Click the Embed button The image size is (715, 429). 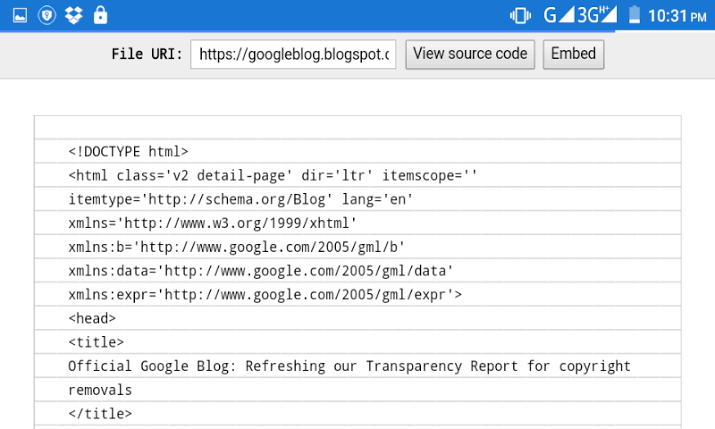point(573,54)
